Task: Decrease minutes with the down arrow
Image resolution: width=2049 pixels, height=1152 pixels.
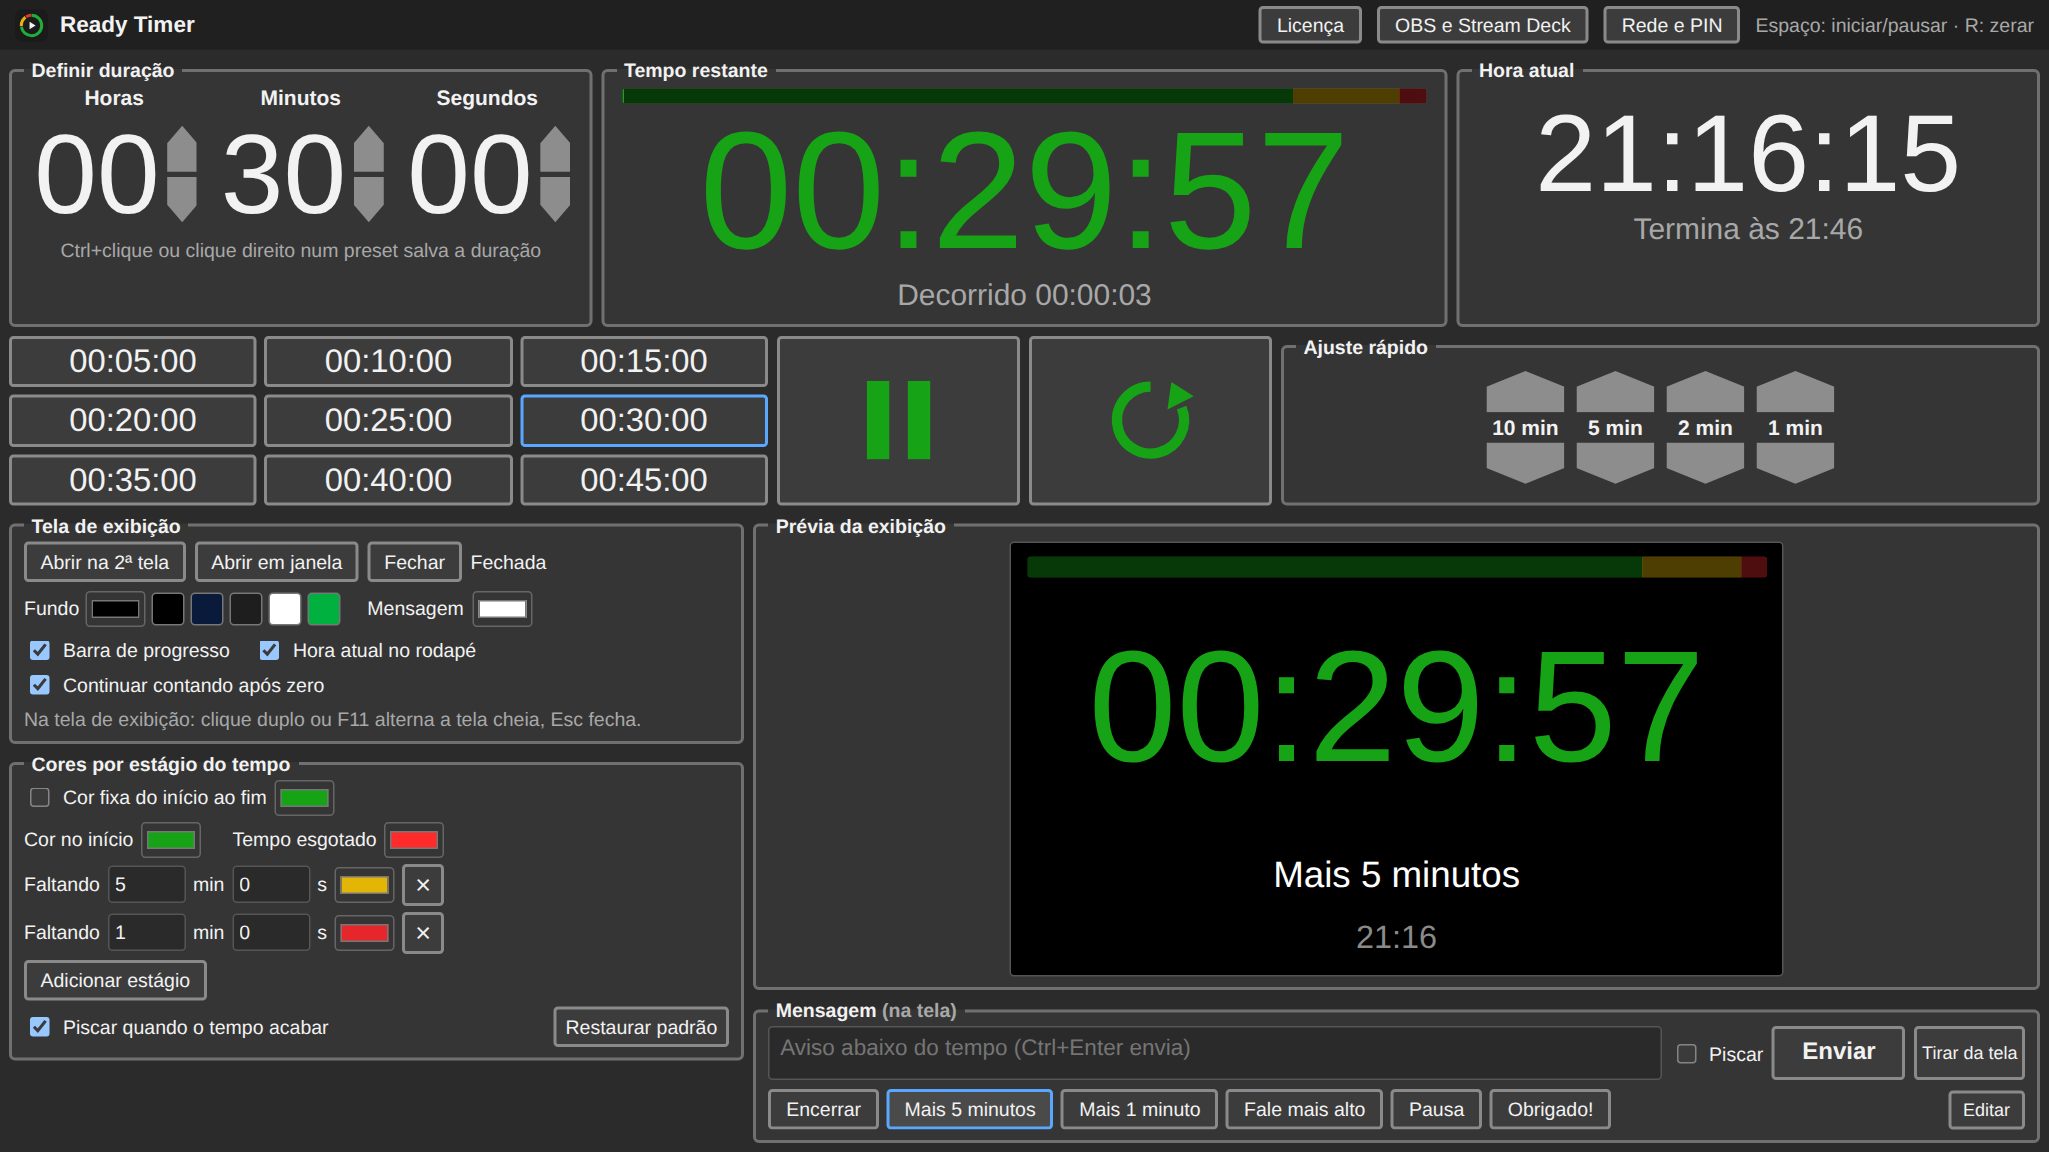Action: pos(368,198)
